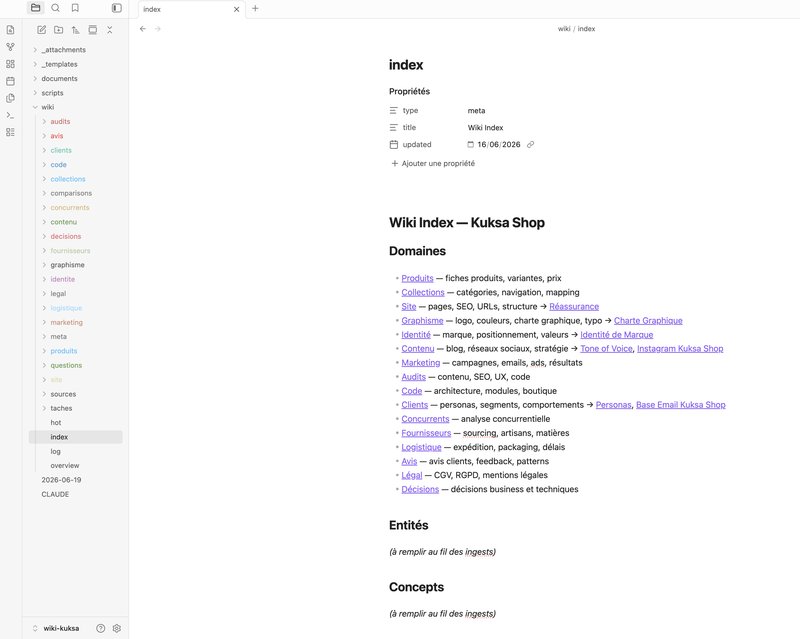Click the updated property calendar icon
800x639 pixels.
pyautogui.click(x=393, y=144)
